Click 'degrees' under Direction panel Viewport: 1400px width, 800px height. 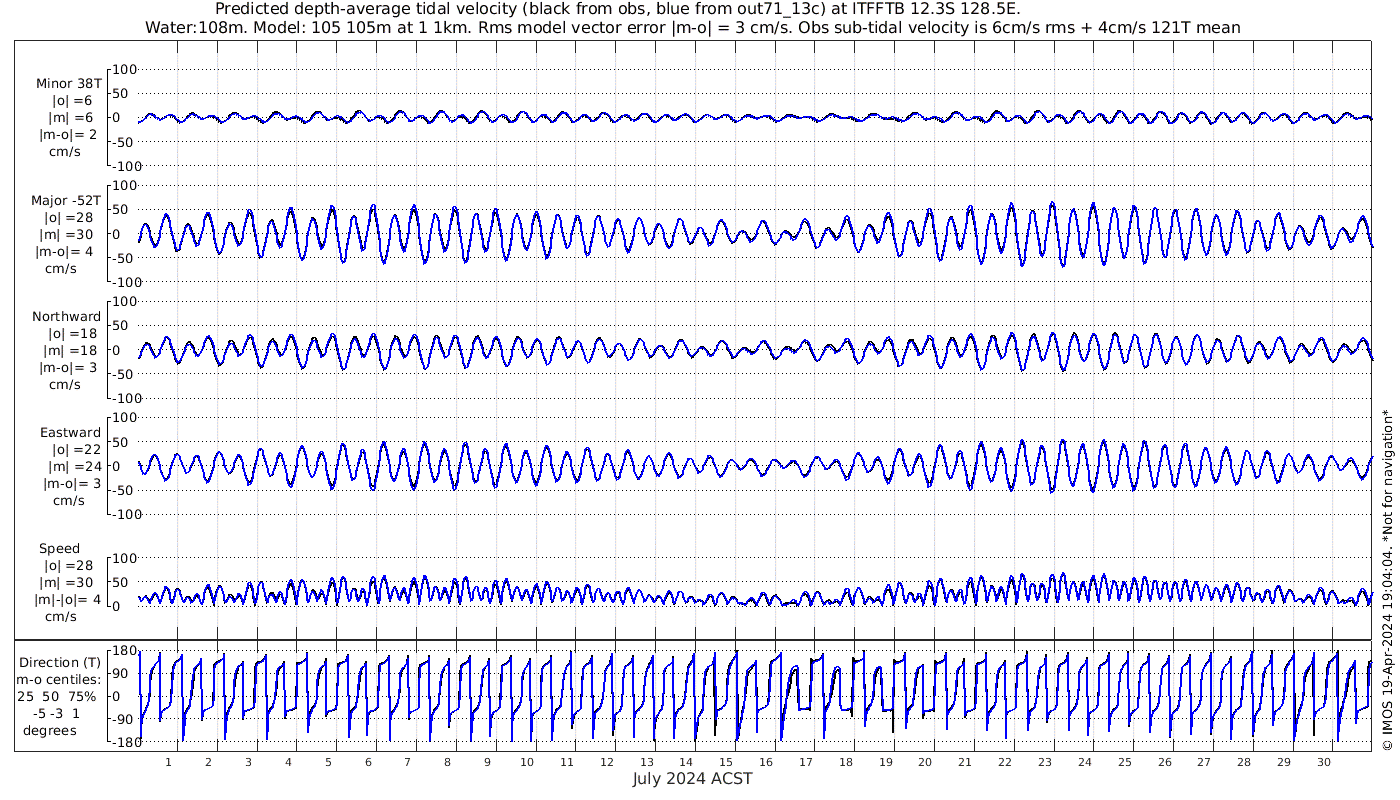pos(50,731)
